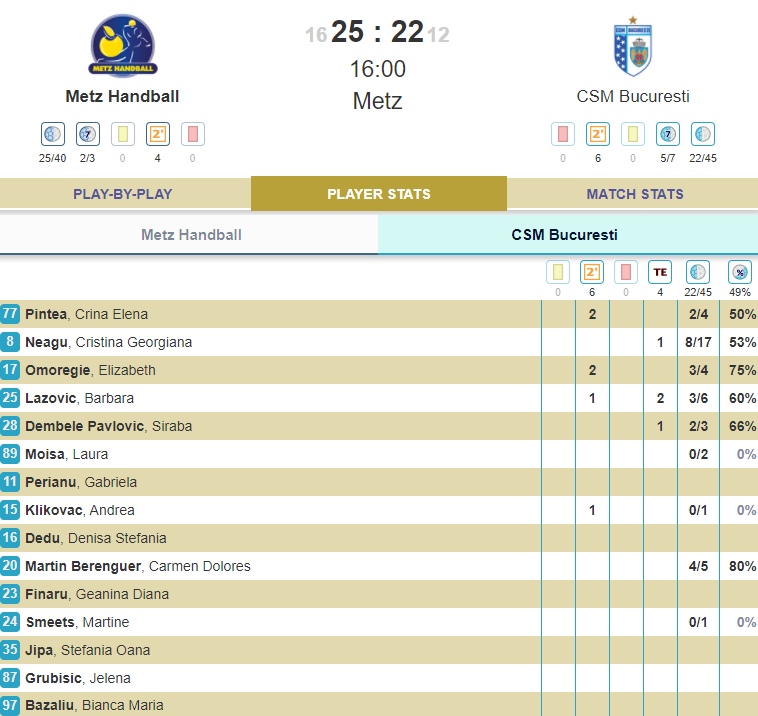Screen dimensions: 758x716
Task: Click the Metz Handball team name
Action: pos(122,97)
